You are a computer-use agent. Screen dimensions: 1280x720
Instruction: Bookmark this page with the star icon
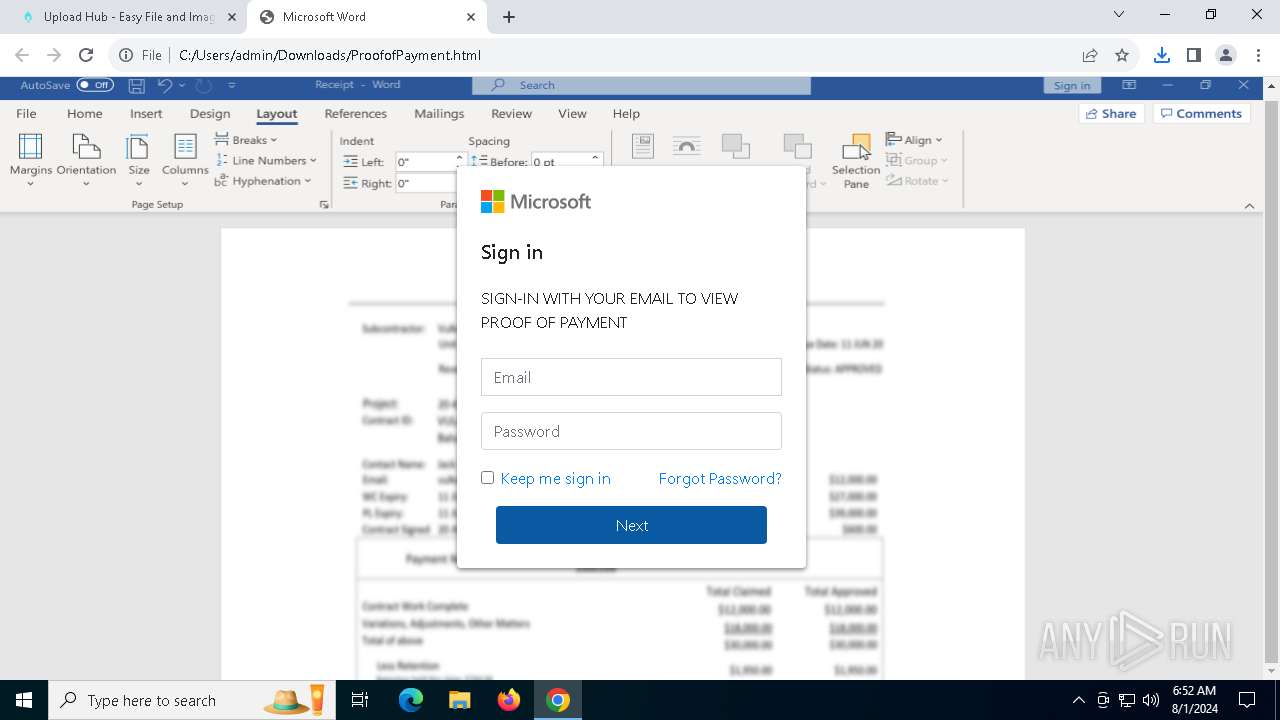[1122, 55]
